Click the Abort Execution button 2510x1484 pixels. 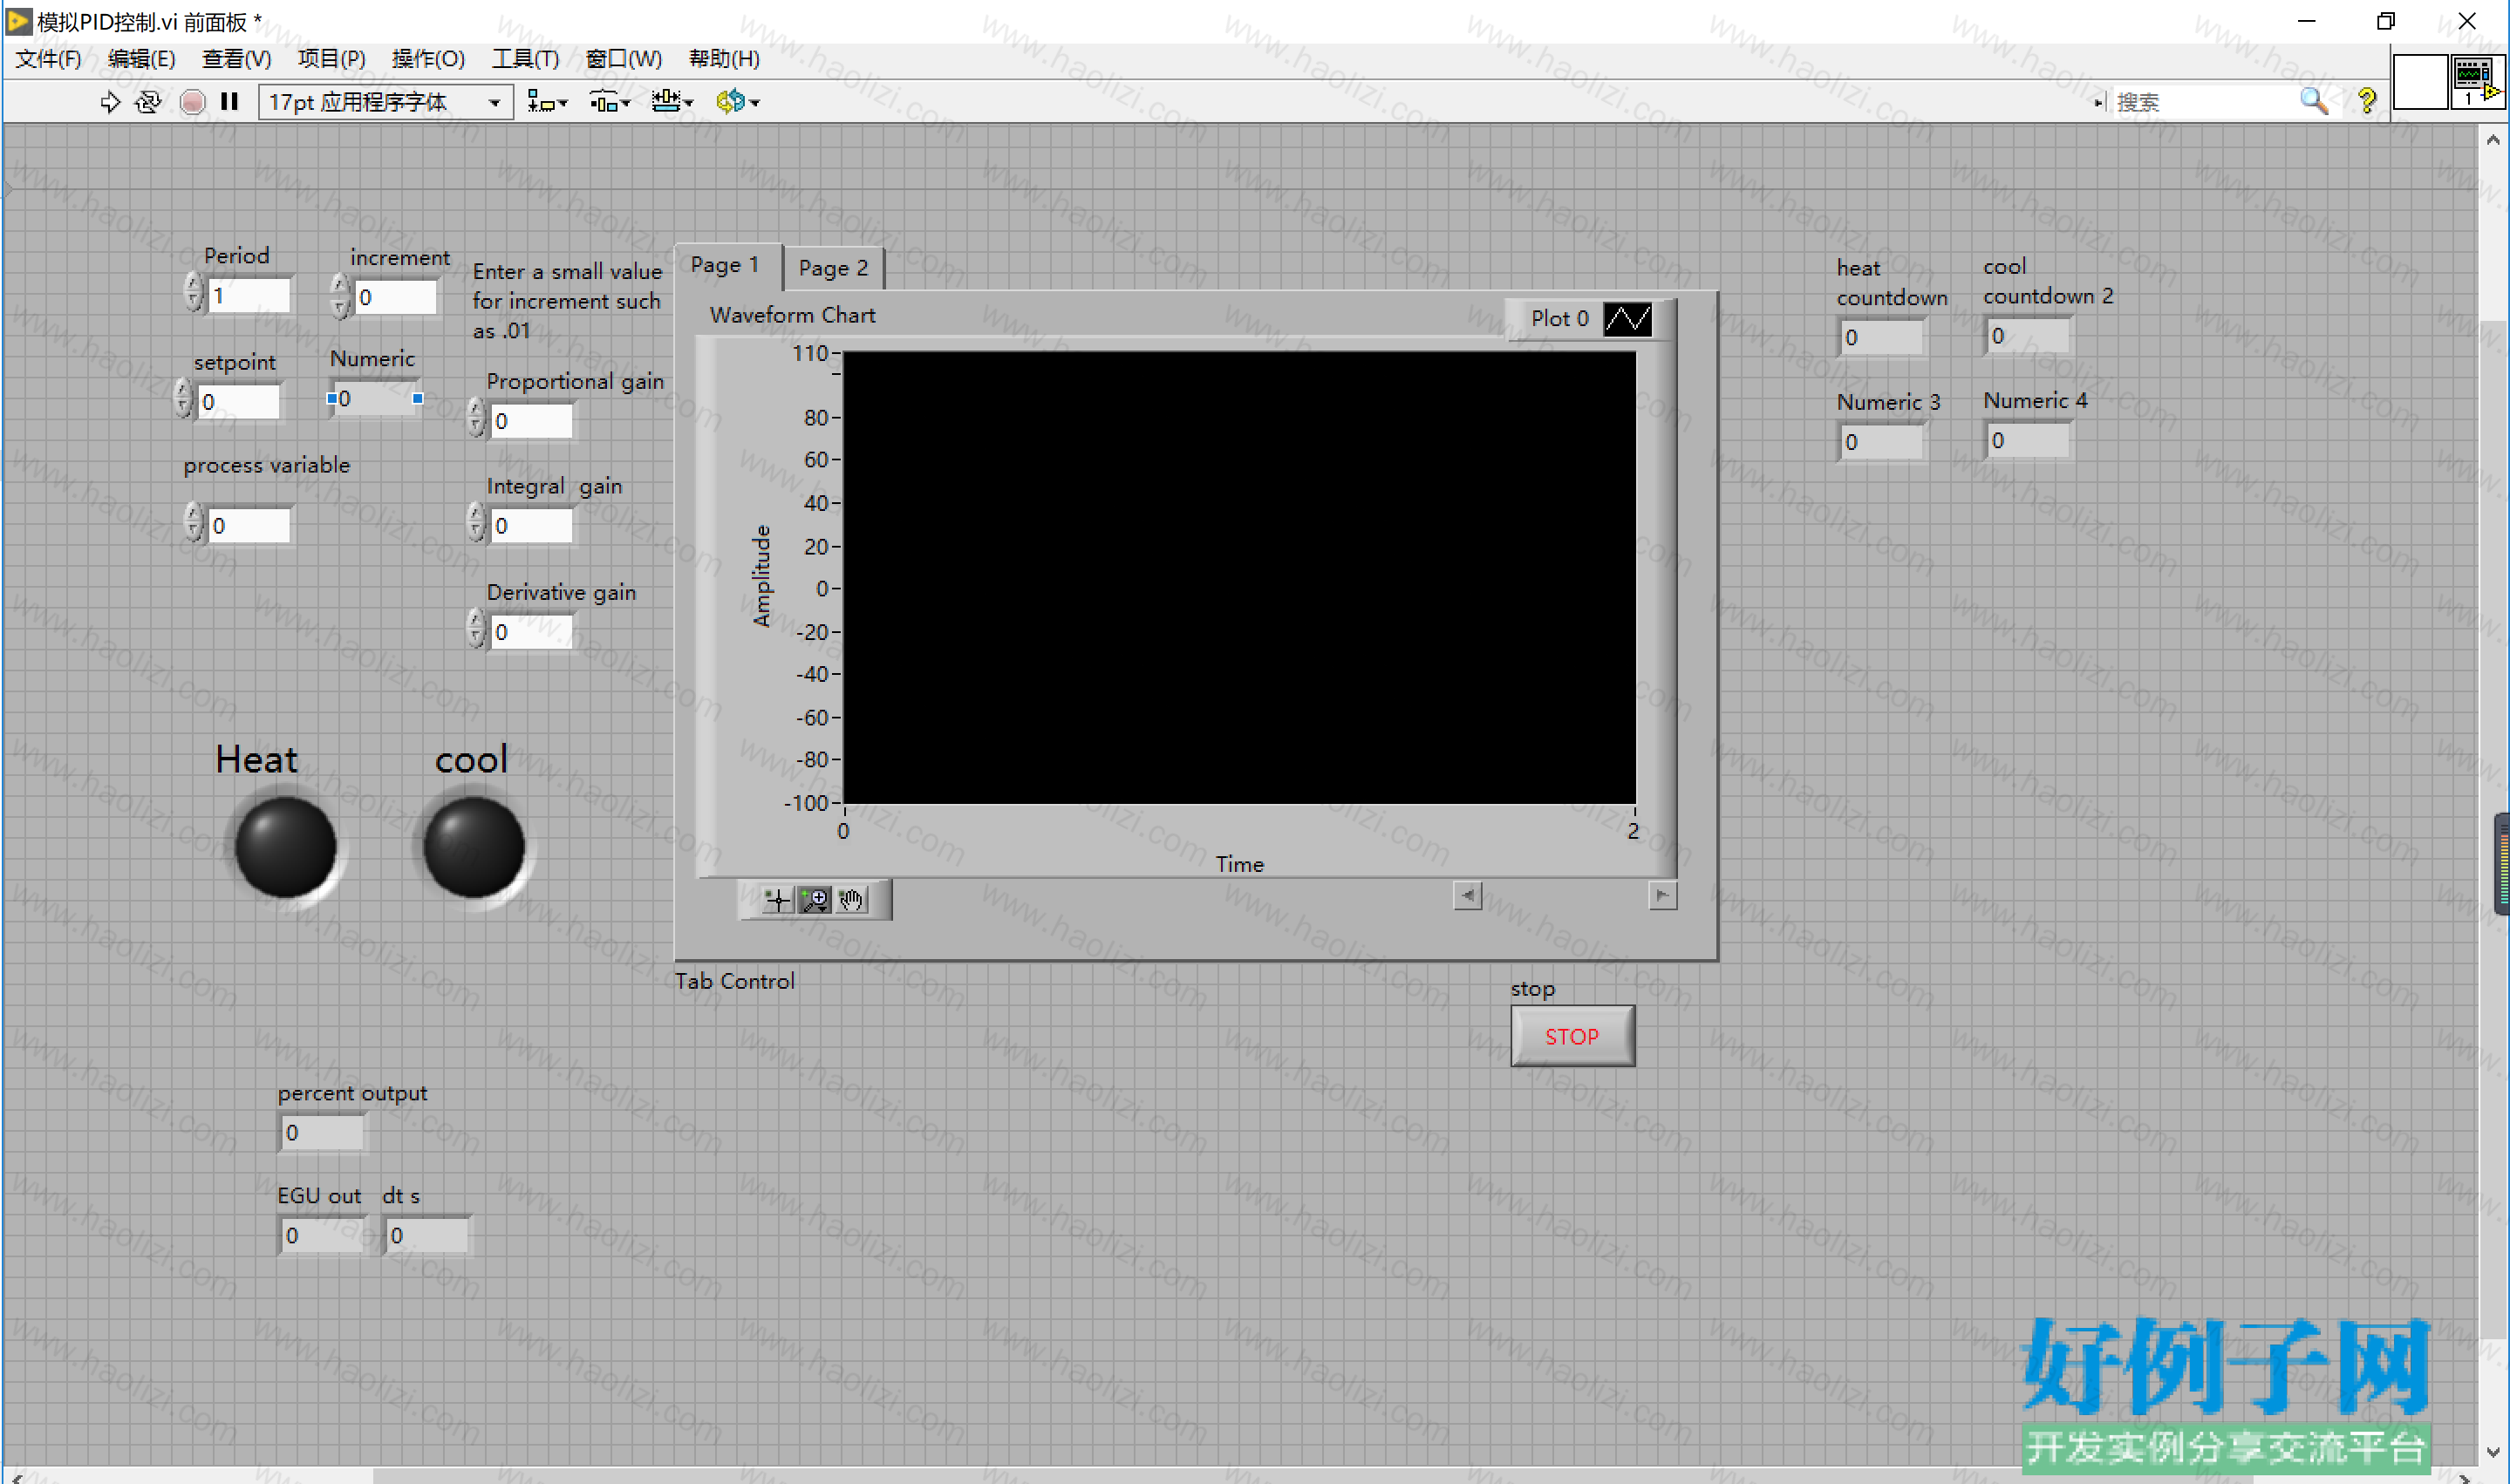click(192, 102)
